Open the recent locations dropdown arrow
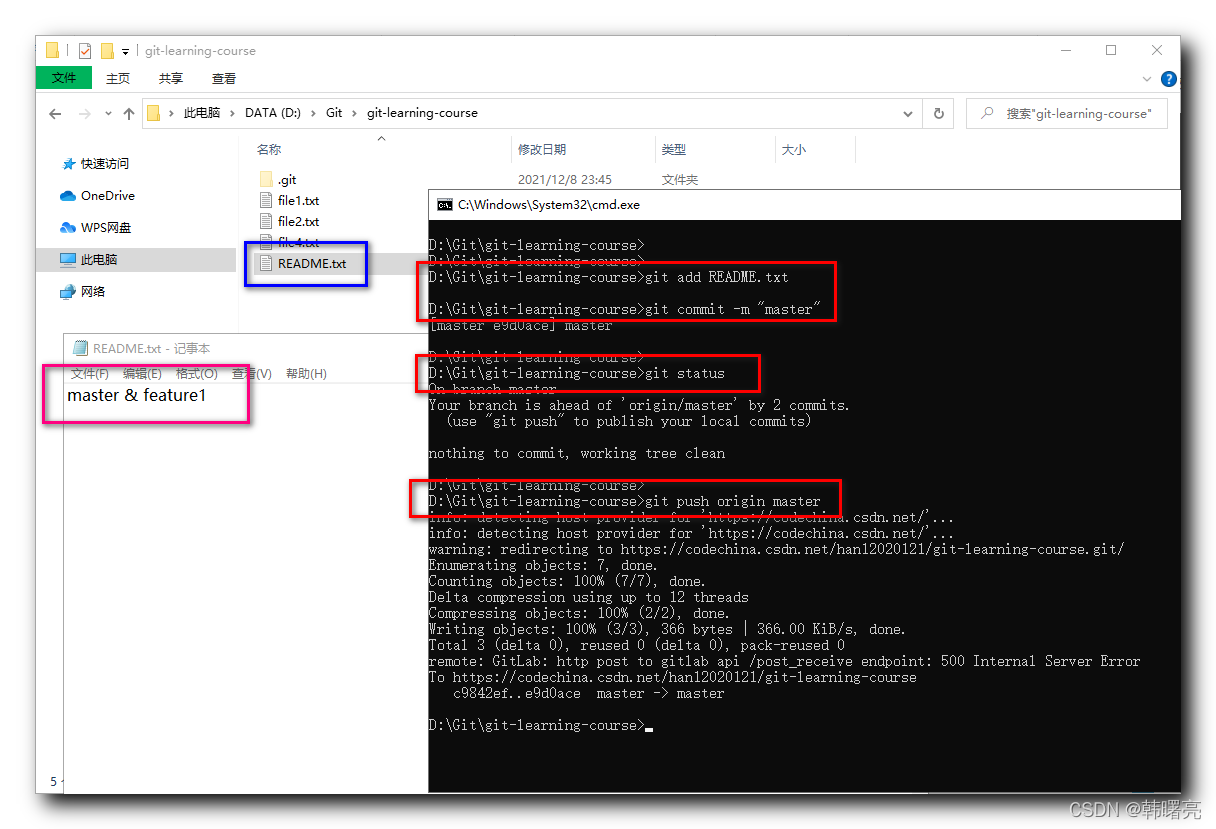Screen dimensions: 1216x829 [x=108, y=114]
